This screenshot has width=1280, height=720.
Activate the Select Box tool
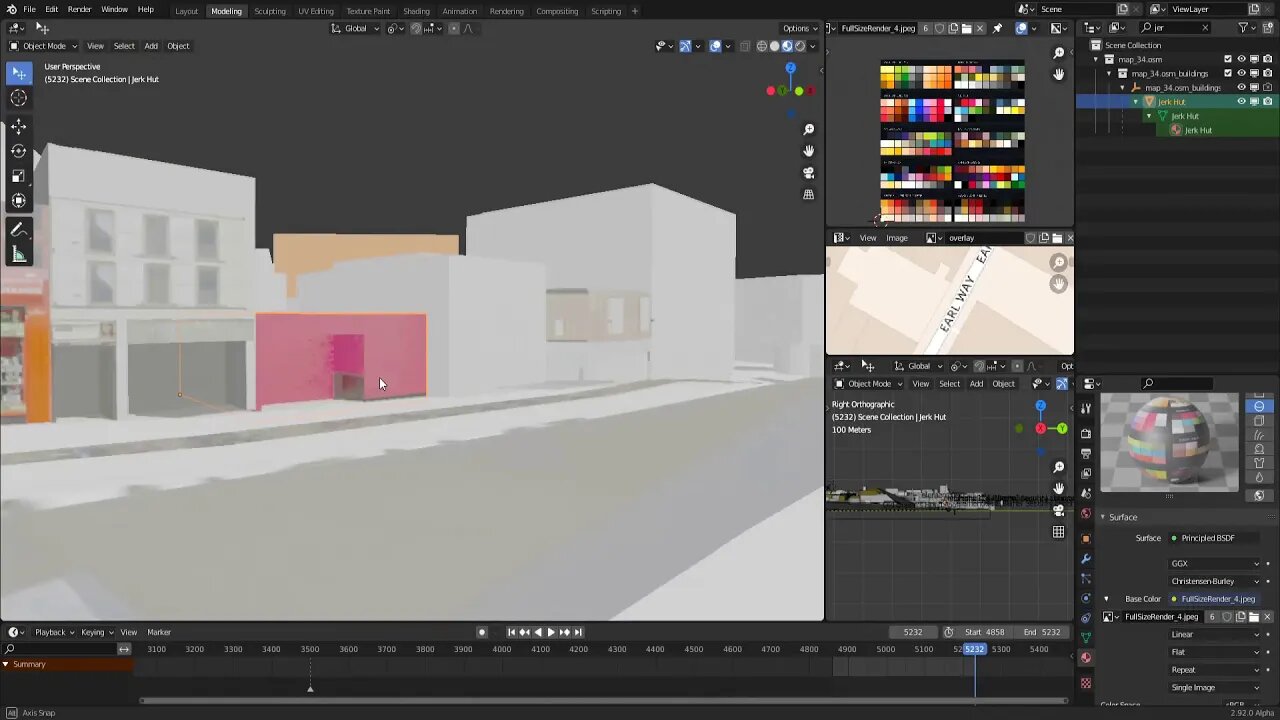[x=19, y=73]
